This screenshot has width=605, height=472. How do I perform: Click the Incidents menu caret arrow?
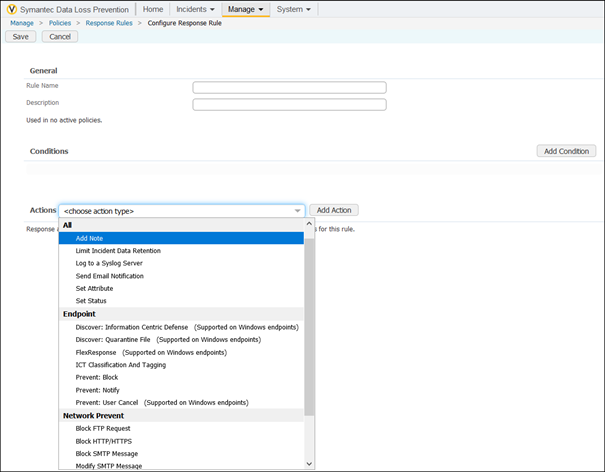tap(212, 10)
